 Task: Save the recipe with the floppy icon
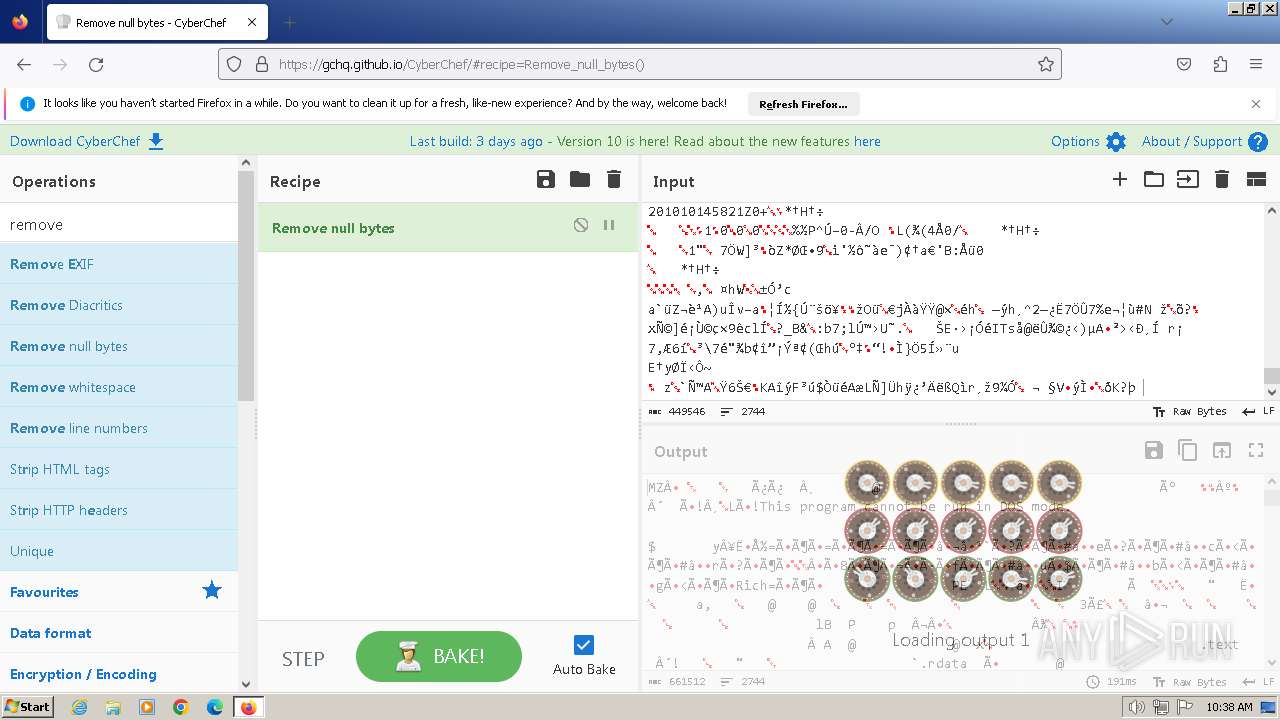(546, 180)
